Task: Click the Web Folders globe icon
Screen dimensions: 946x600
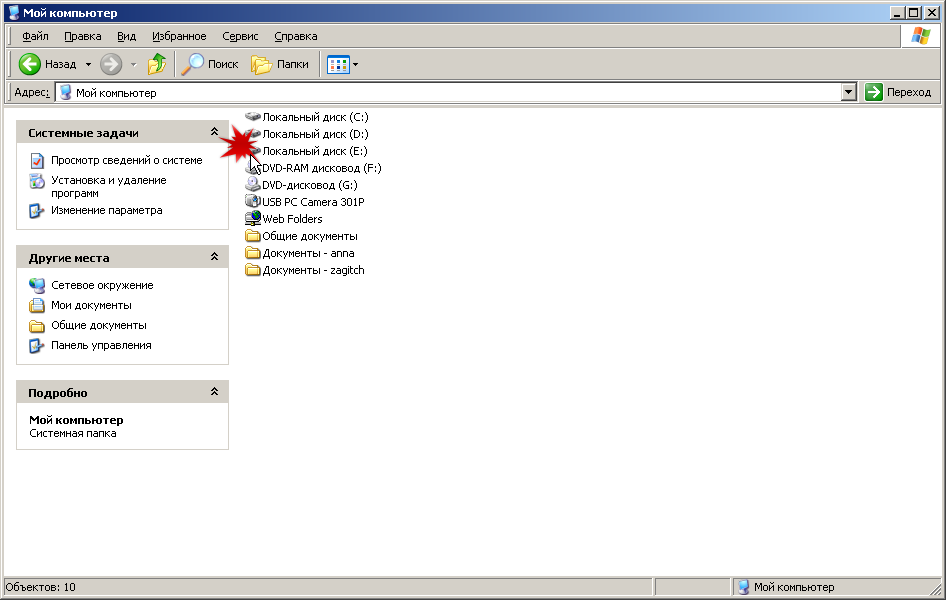Action: [x=253, y=218]
